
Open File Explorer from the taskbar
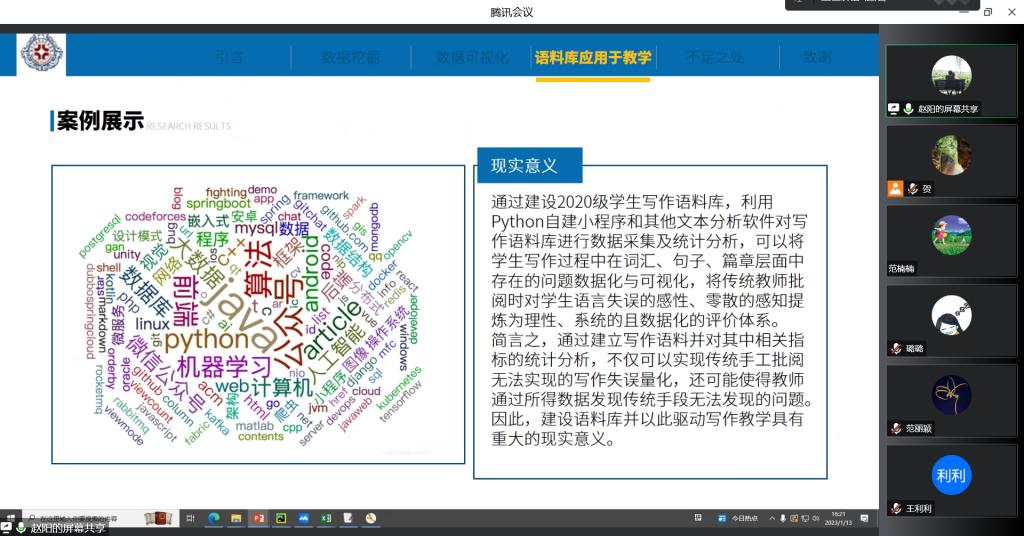[236, 518]
